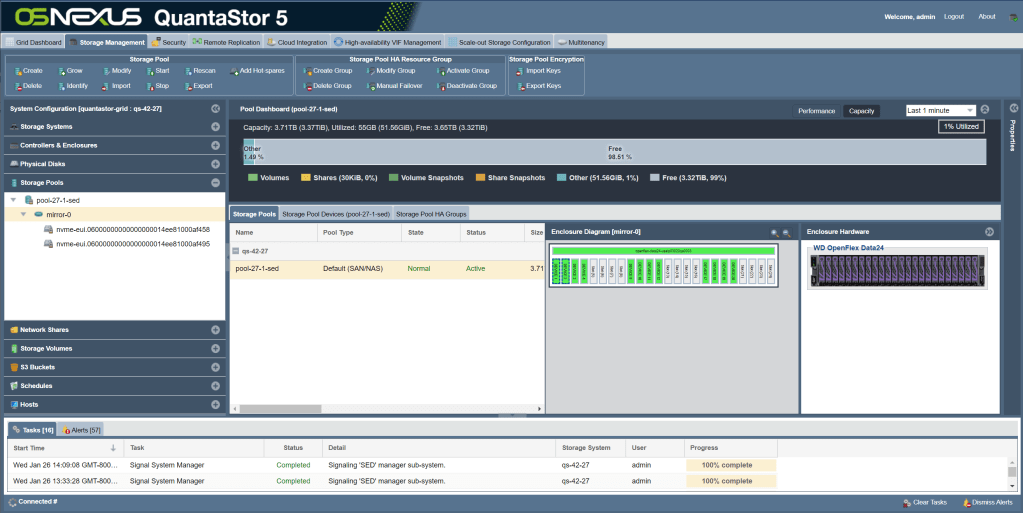
Task: Collapse the Storage Pools section
Action: (215, 183)
